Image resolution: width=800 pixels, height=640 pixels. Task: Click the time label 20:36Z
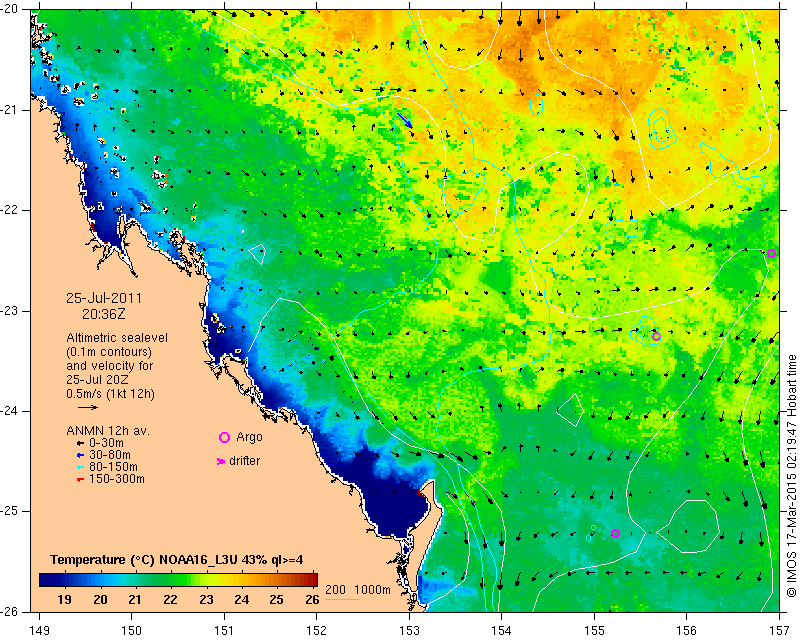[x=104, y=314]
